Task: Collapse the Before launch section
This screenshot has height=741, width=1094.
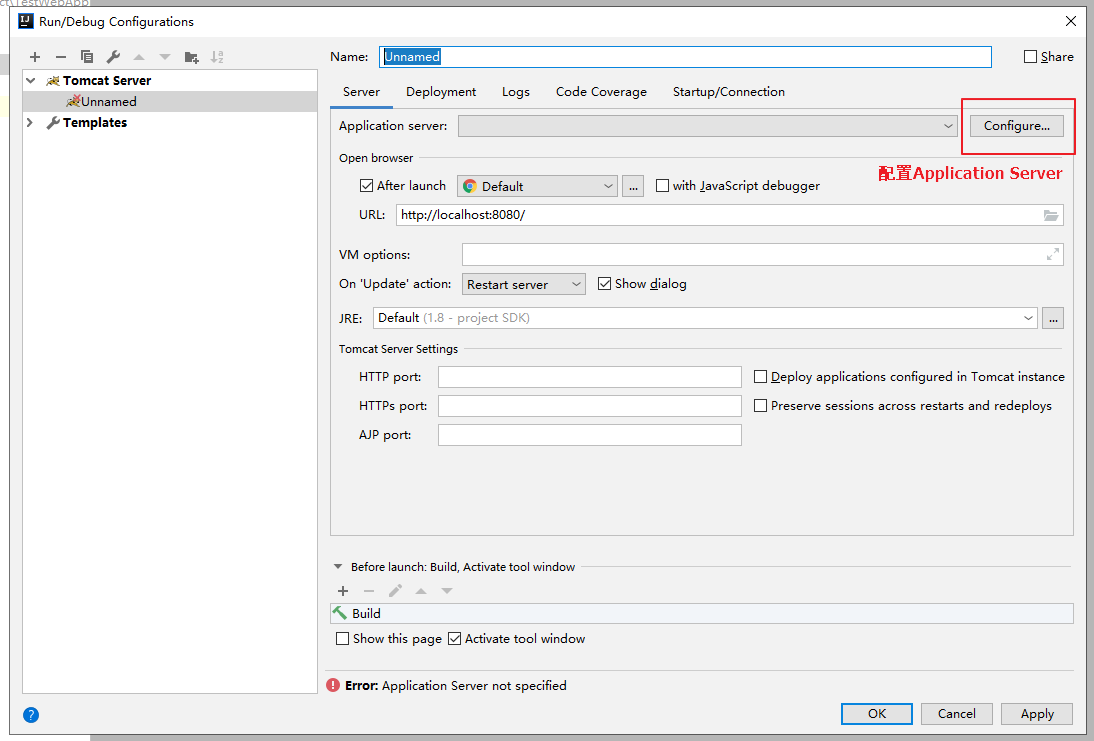Action: [x=338, y=567]
